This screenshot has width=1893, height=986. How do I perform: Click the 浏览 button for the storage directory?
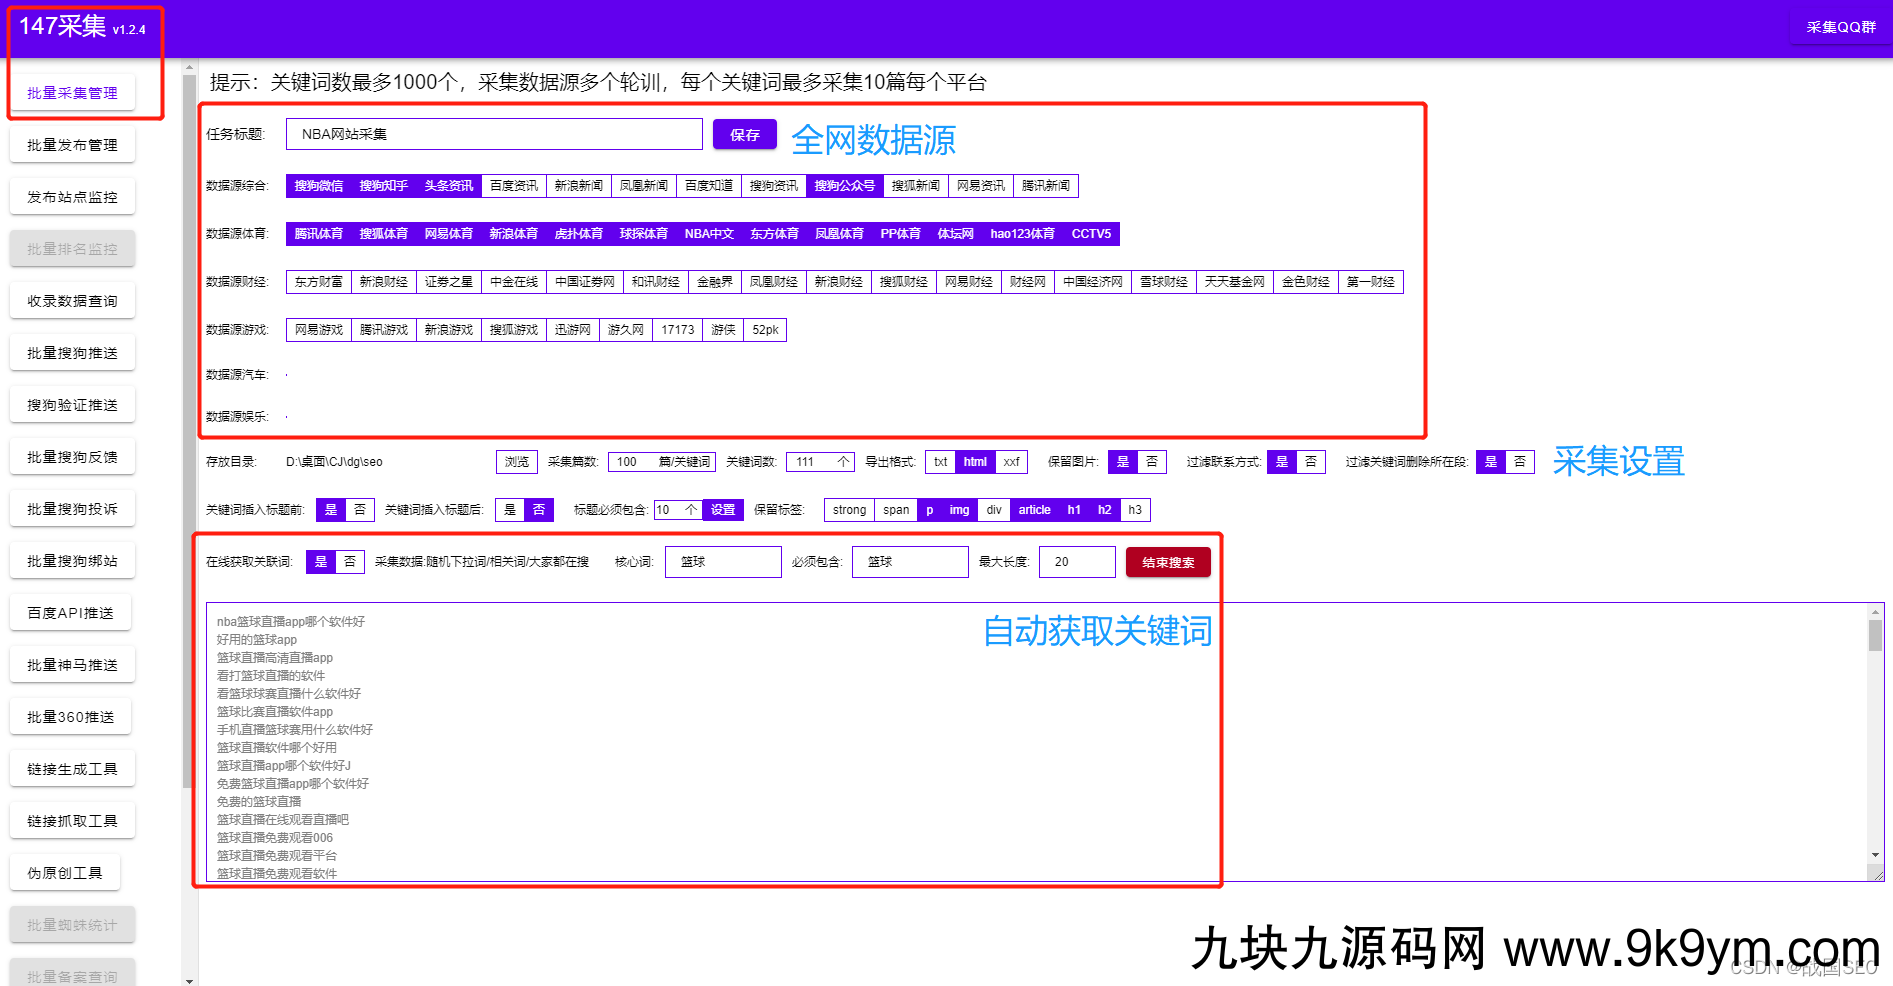tap(517, 462)
